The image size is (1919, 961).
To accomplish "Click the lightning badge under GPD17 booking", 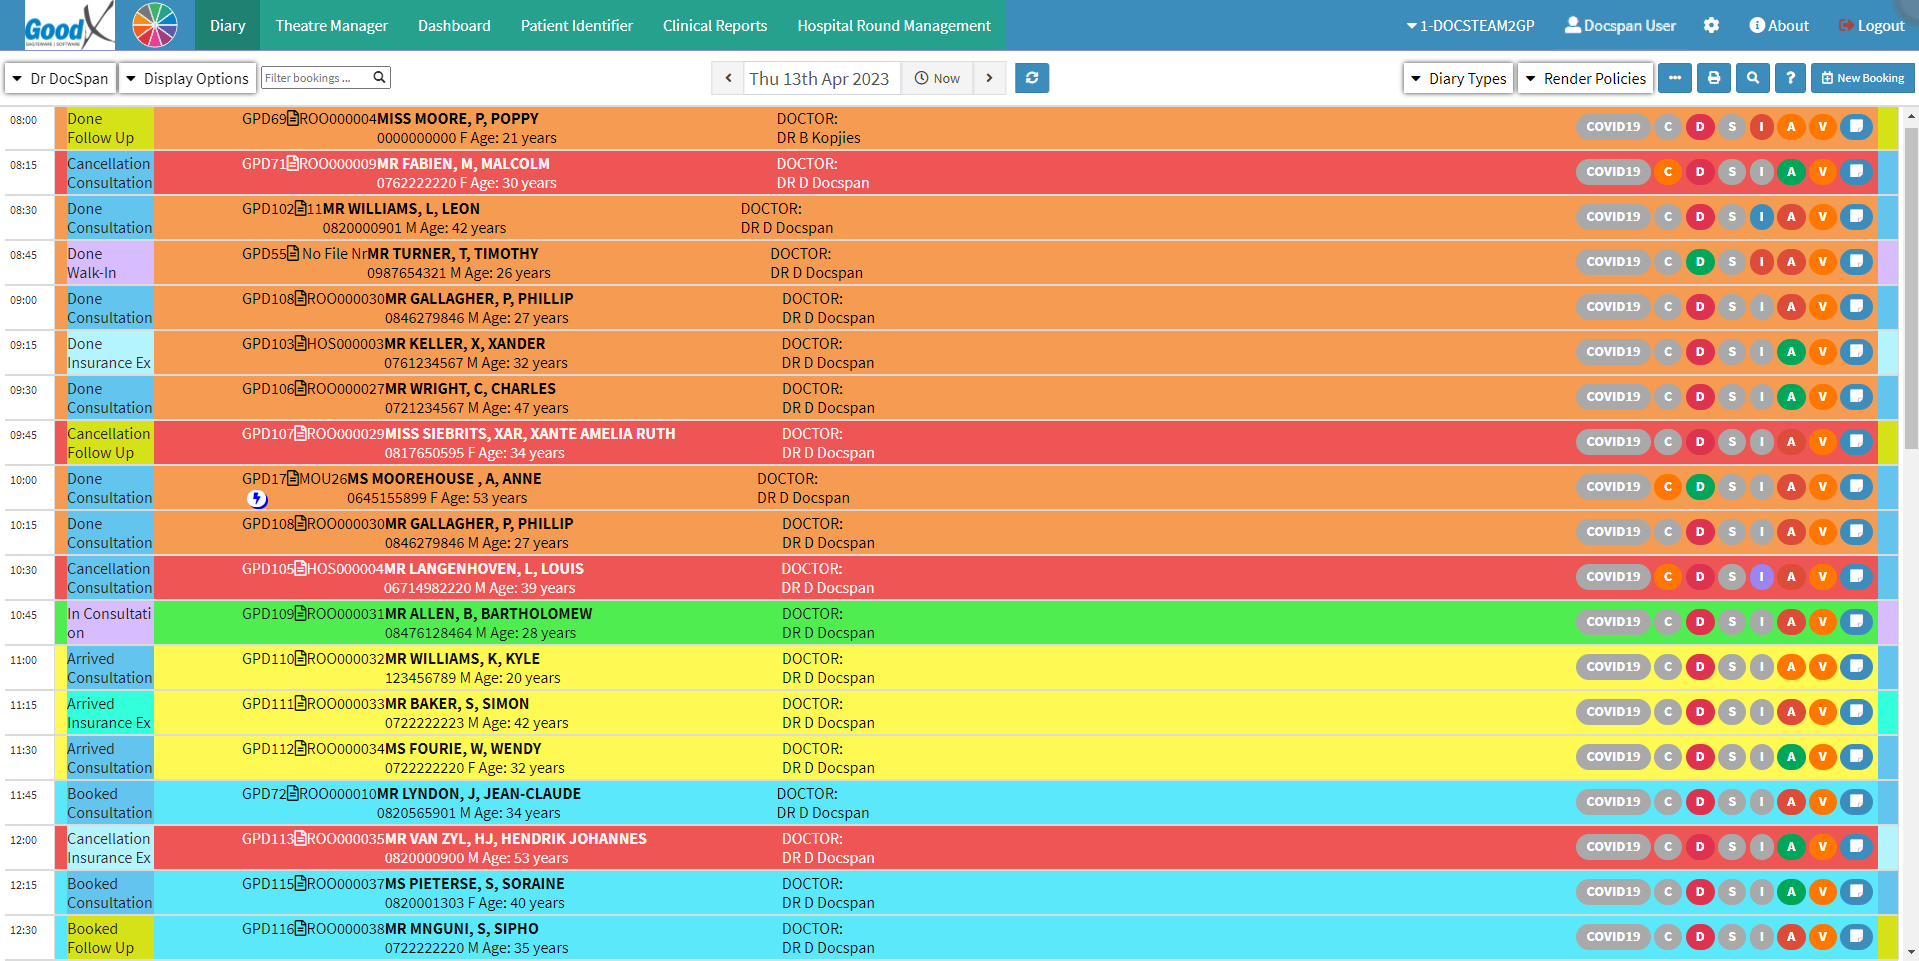I will point(257,498).
